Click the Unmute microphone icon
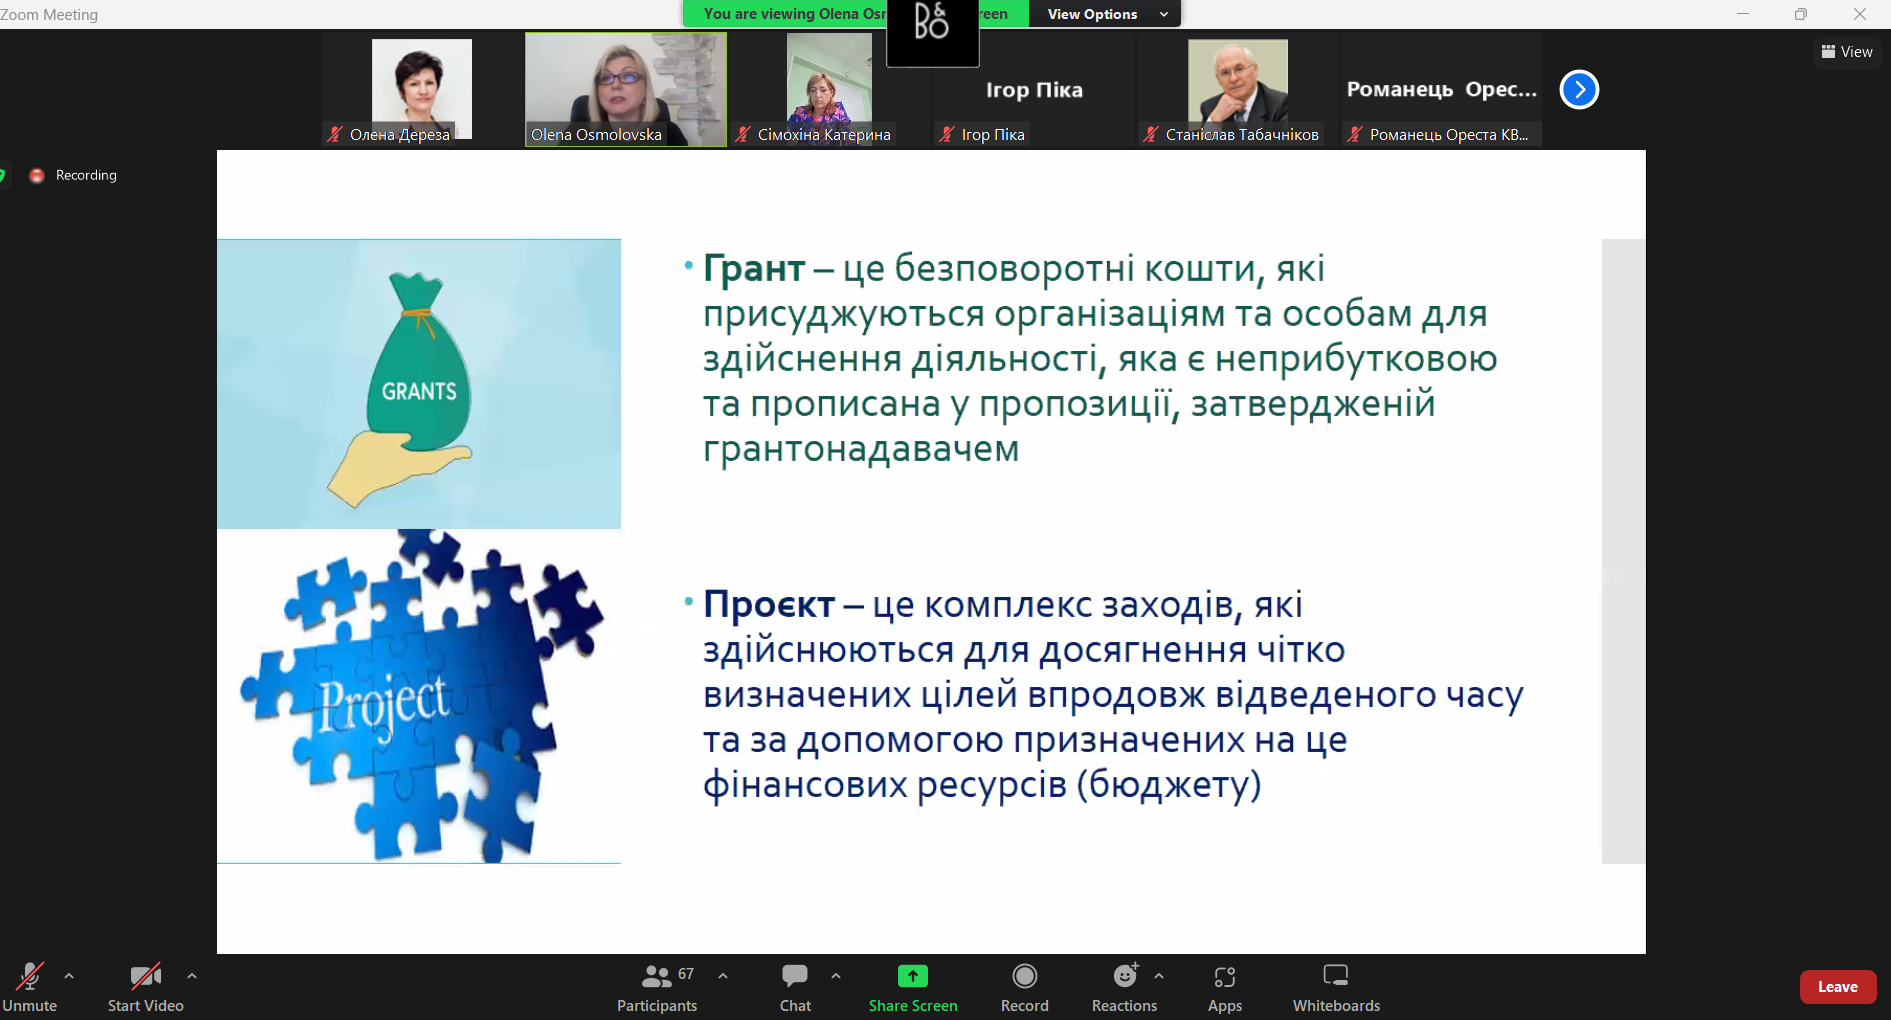Viewport: 1891px width, 1020px height. pos(30,976)
